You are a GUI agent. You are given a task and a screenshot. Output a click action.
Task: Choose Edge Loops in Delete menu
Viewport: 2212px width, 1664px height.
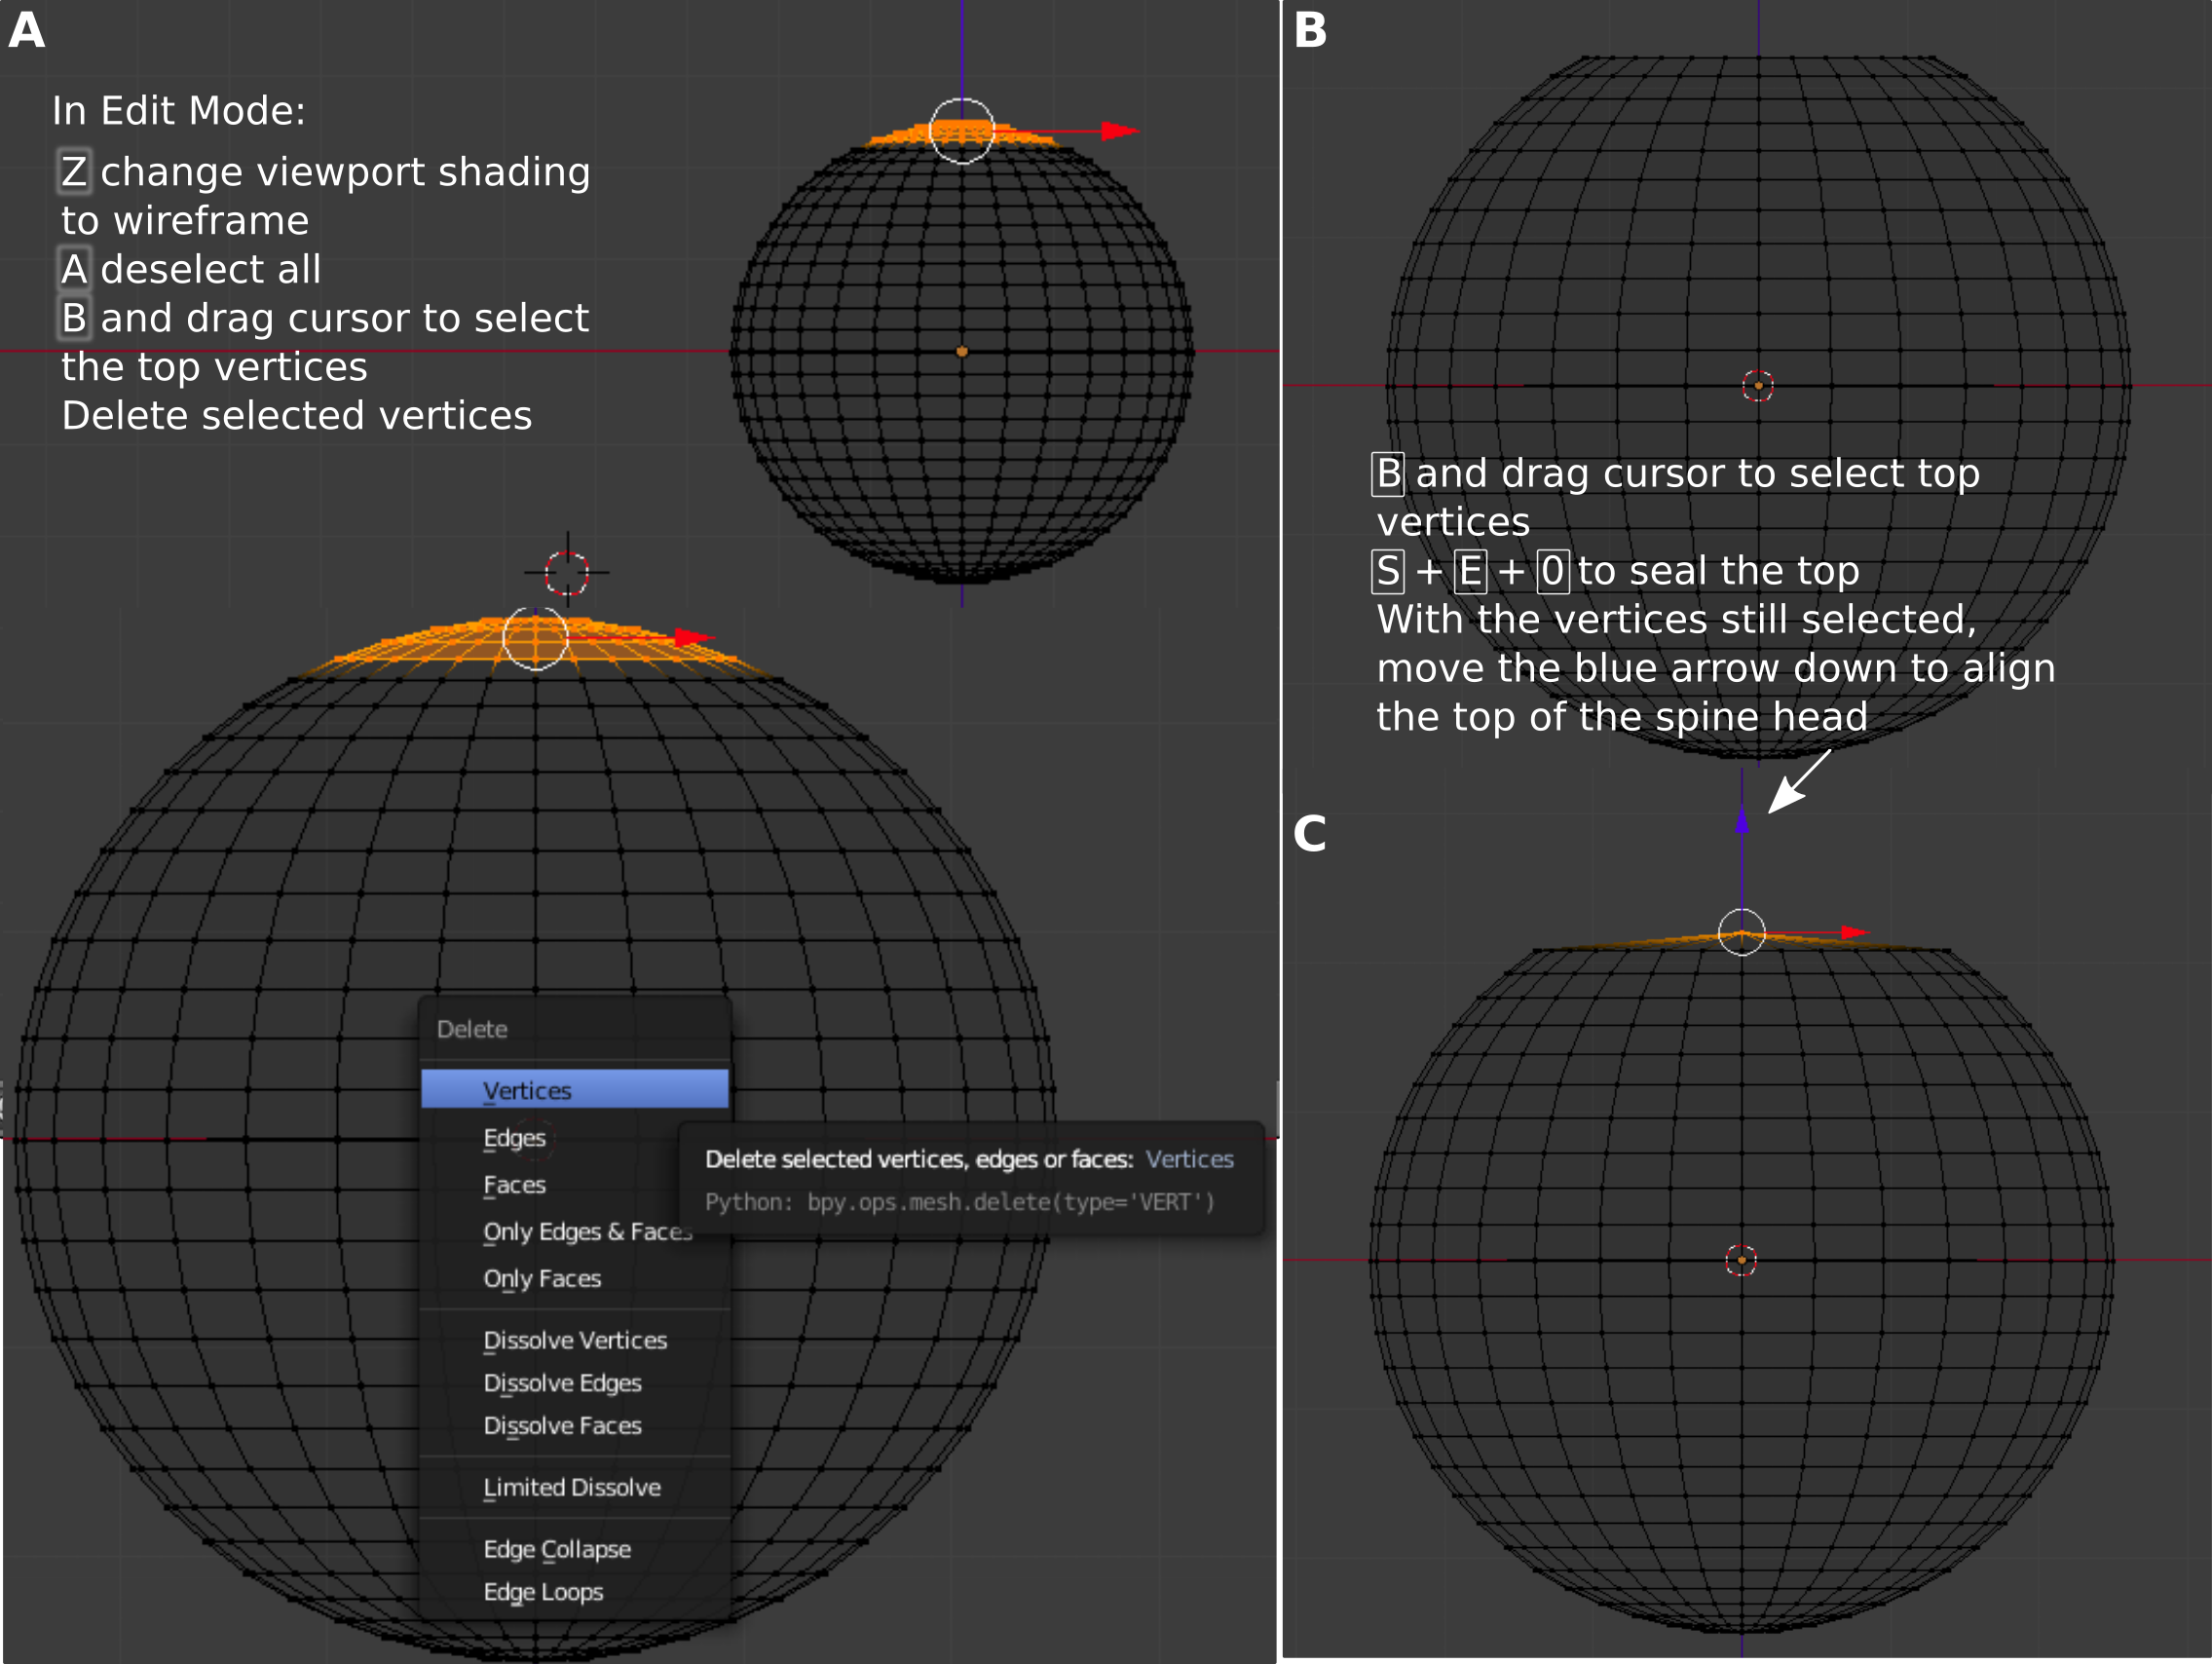pyautogui.click(x=543, y=1592)
